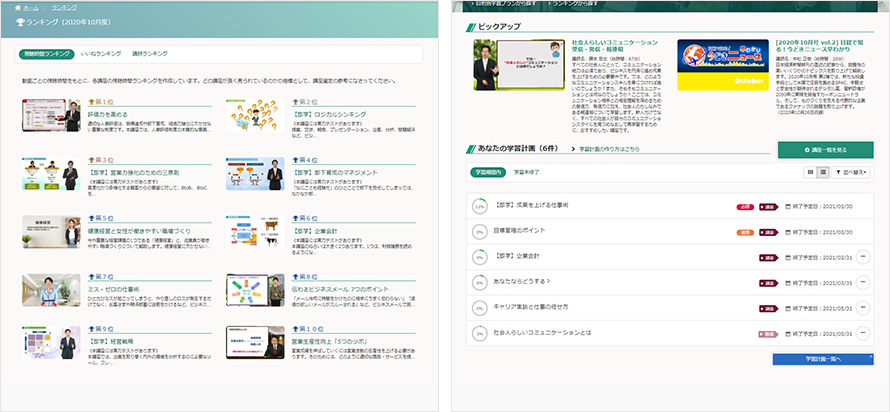The width and height of the screenshot is (890, 412).
Task: Open the 評価力を高める course title
Action: point(107,114)
